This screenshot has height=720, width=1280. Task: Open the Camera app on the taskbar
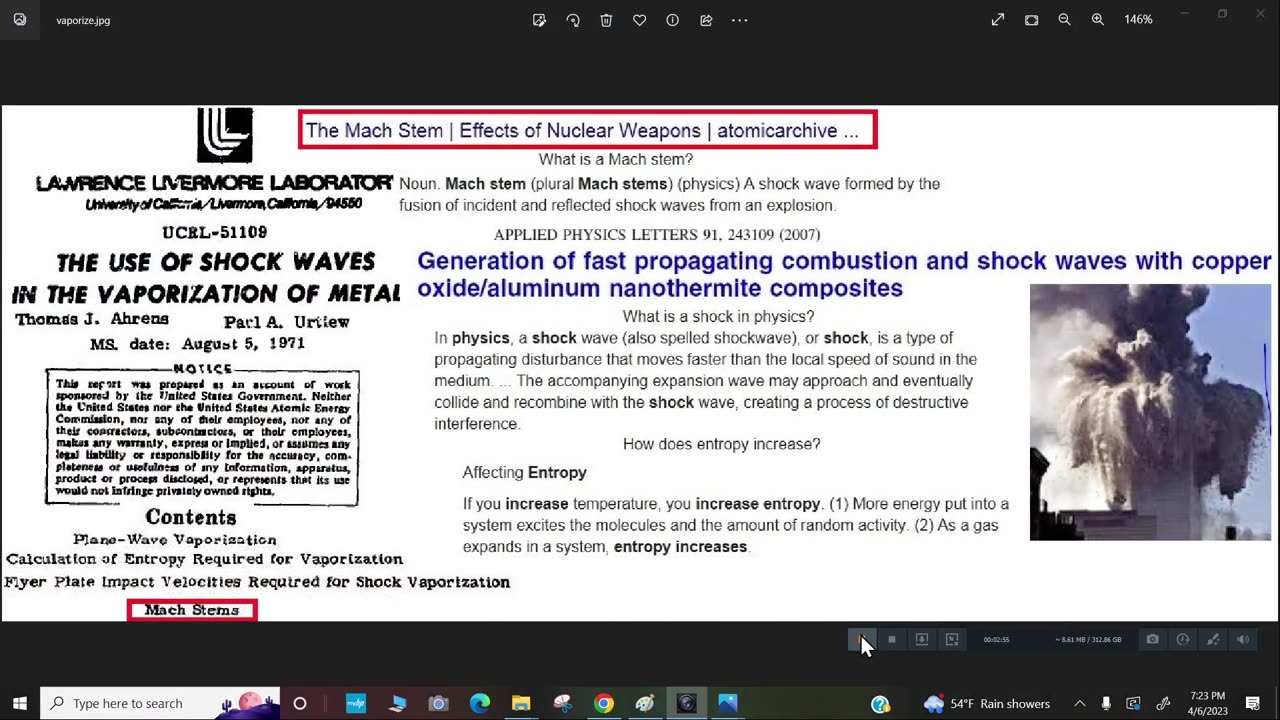(x=438, y=703)
